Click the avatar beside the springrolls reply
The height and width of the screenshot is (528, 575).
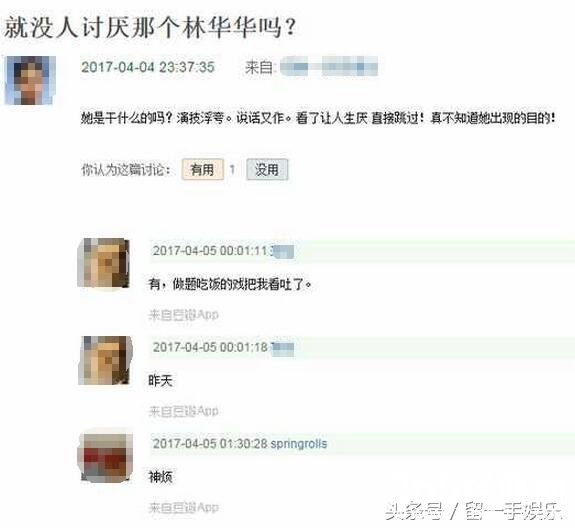click(x=106, y=457)
